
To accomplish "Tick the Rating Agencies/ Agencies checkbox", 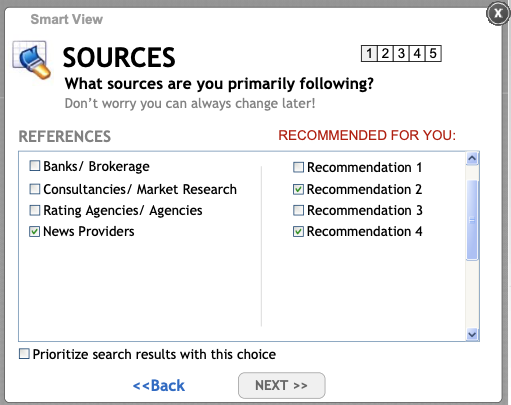I will [x=35, y=210].
